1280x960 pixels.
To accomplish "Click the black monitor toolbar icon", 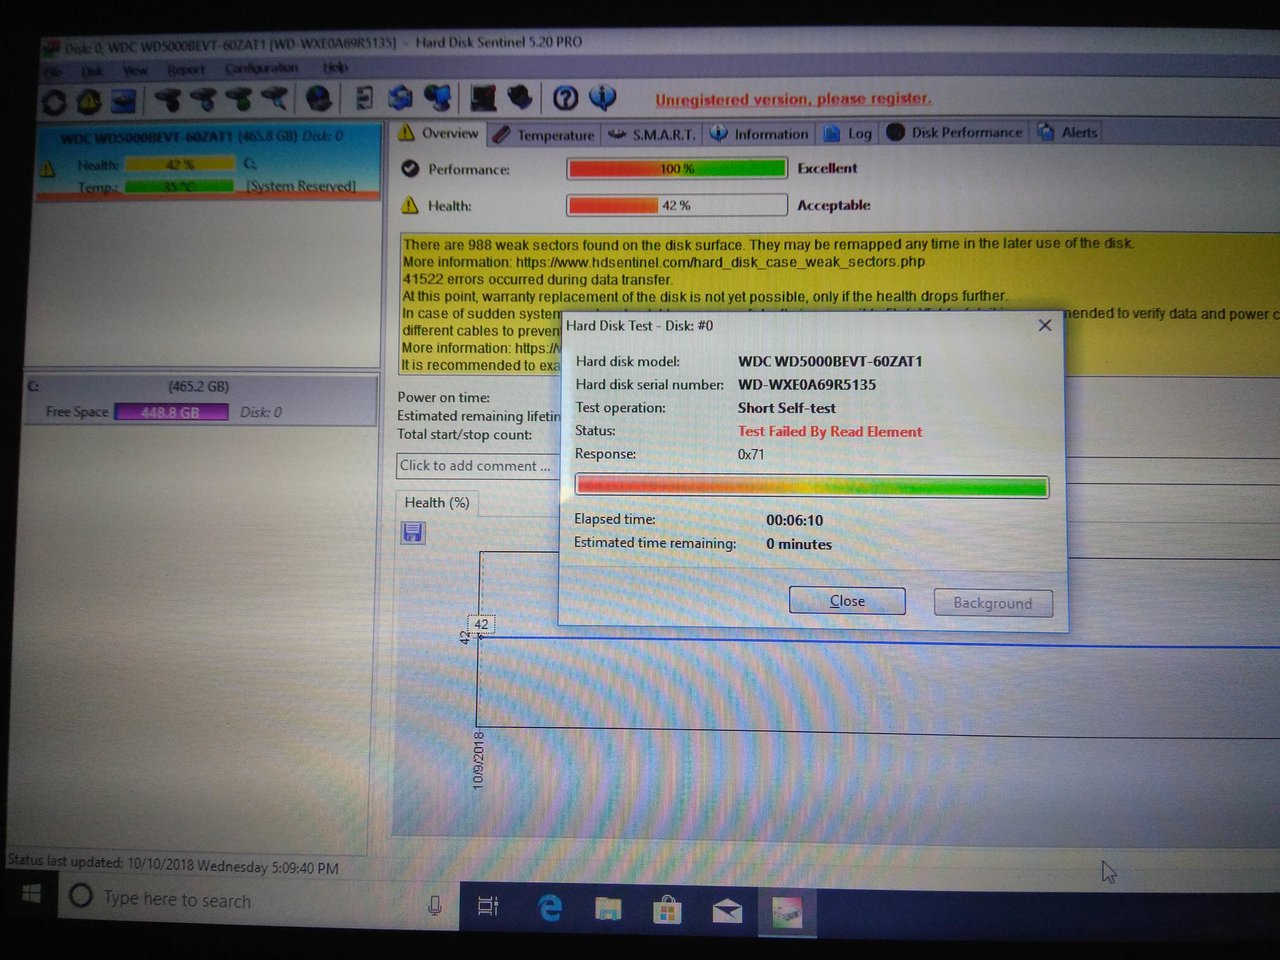I will point(484,97).
